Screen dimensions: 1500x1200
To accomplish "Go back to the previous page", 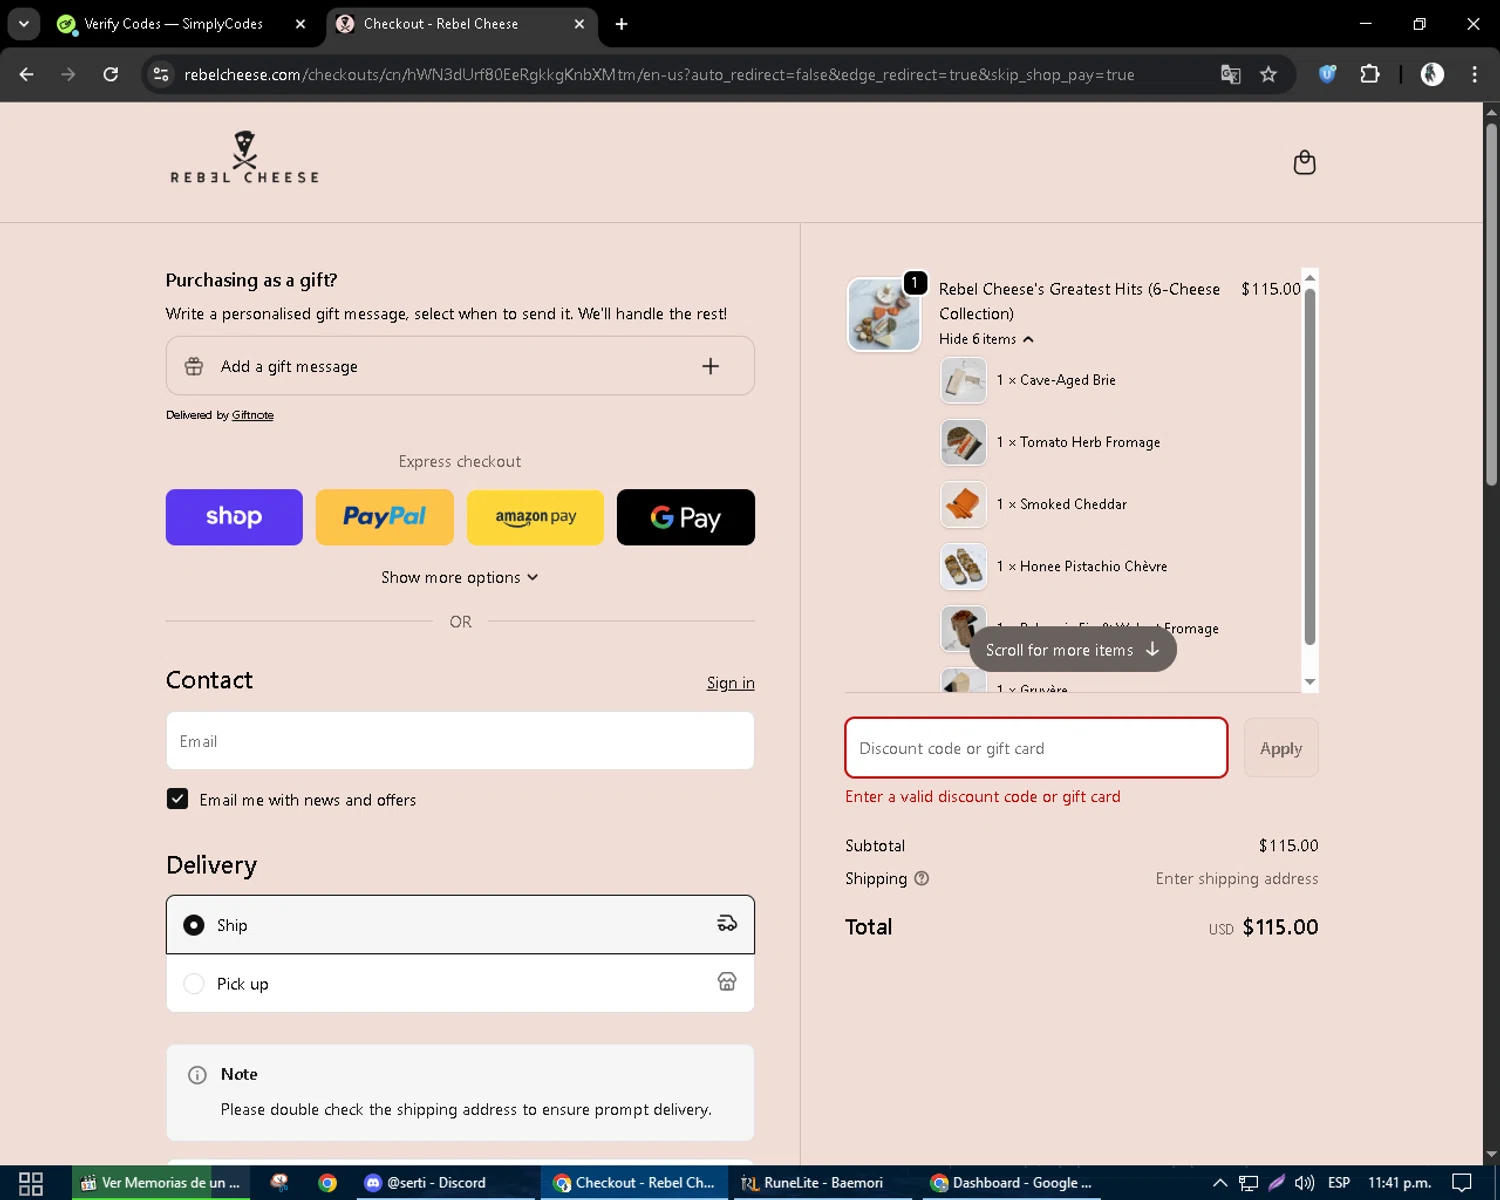I will [x=27, y=74].
